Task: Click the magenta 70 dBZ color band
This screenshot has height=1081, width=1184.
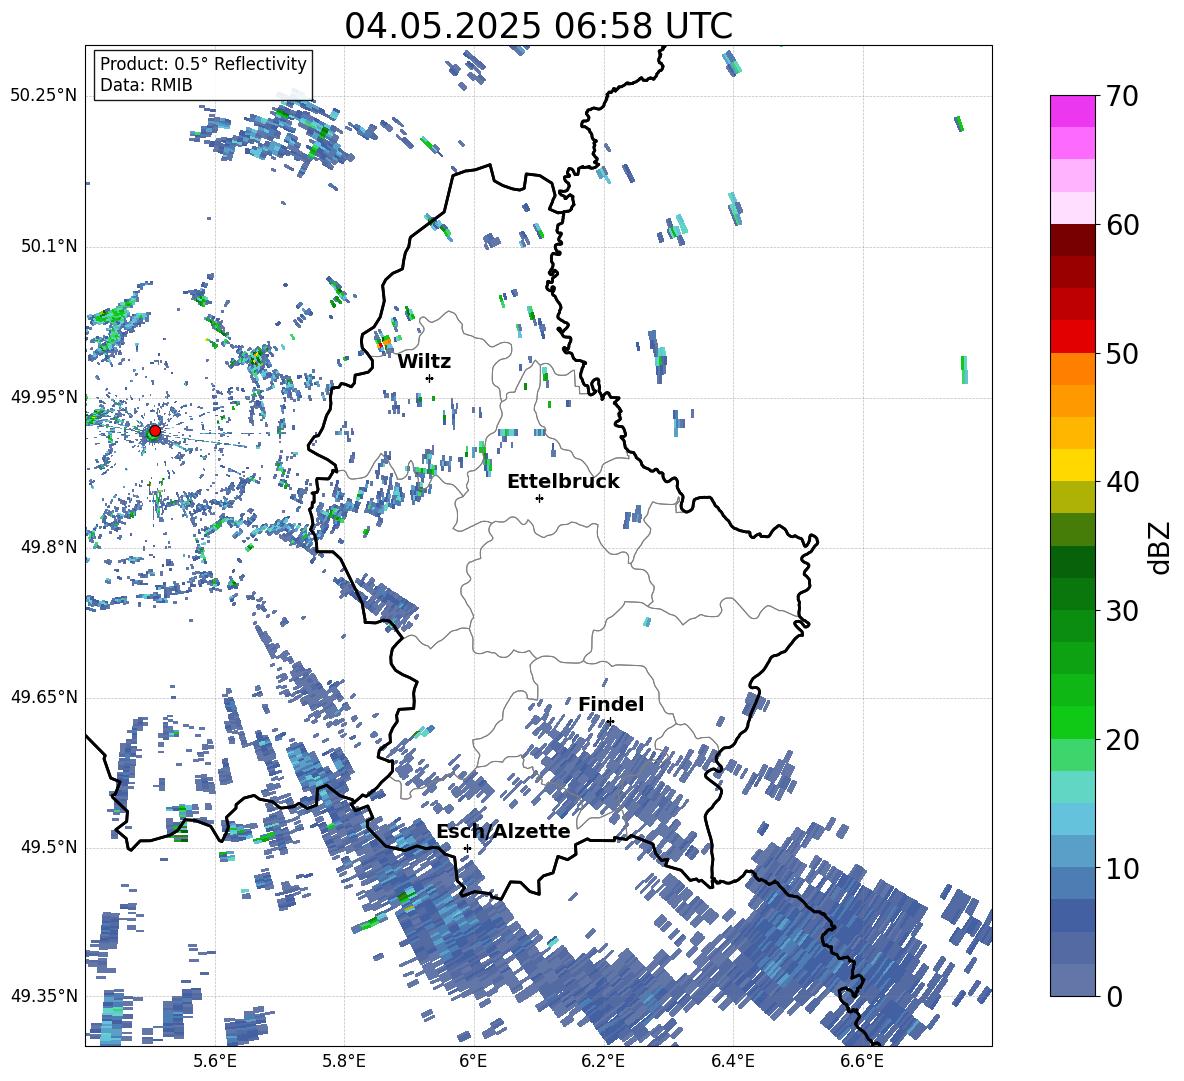Action: click(x=1072, y=111)
